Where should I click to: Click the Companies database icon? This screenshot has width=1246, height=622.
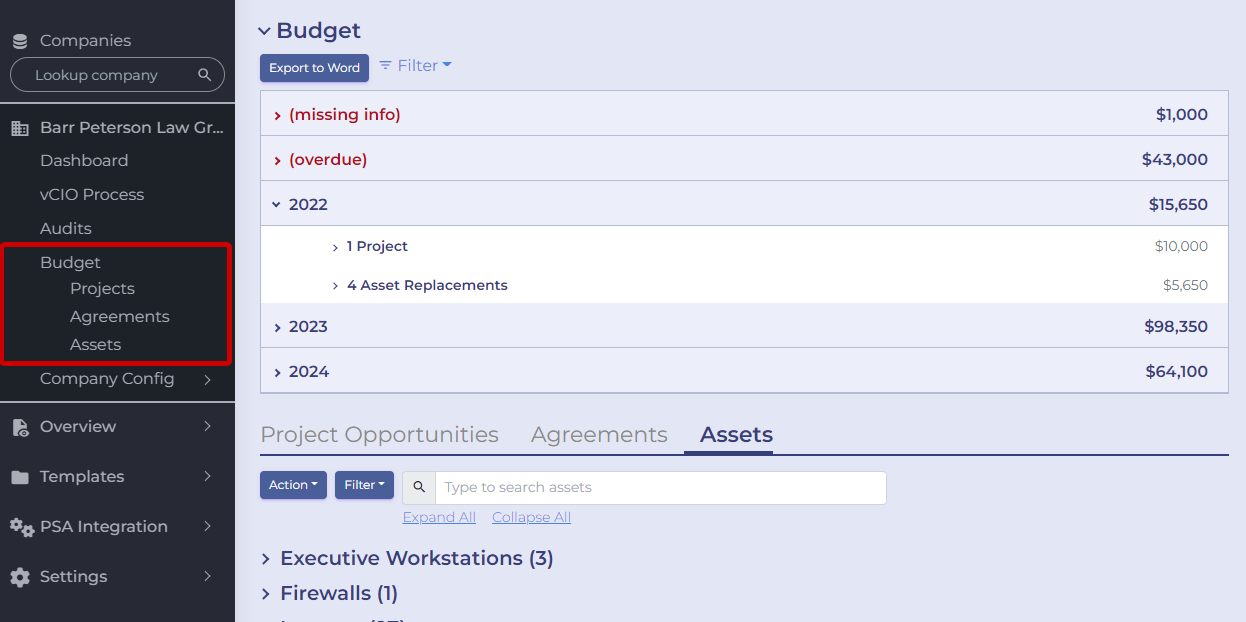pyautogui.click(x=20, y=41)
